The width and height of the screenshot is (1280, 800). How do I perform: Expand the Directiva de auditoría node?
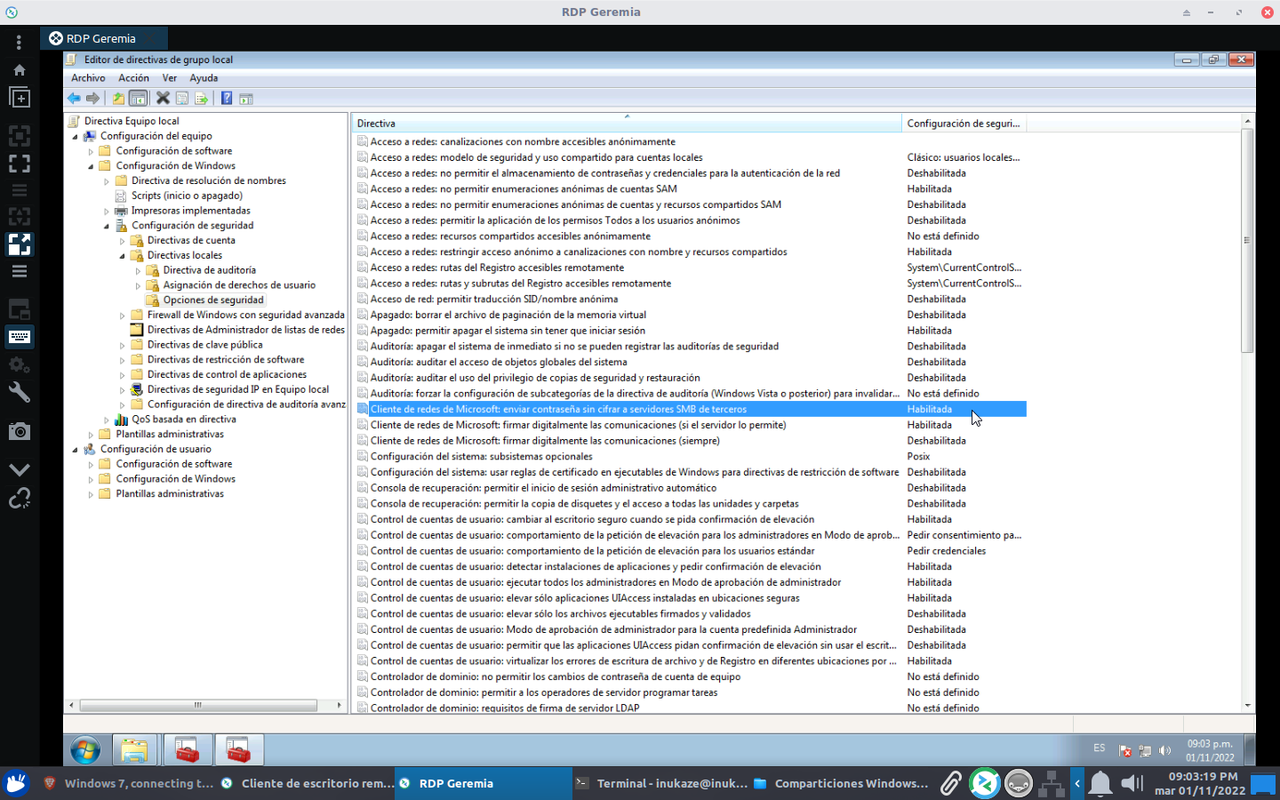point(139,271)
